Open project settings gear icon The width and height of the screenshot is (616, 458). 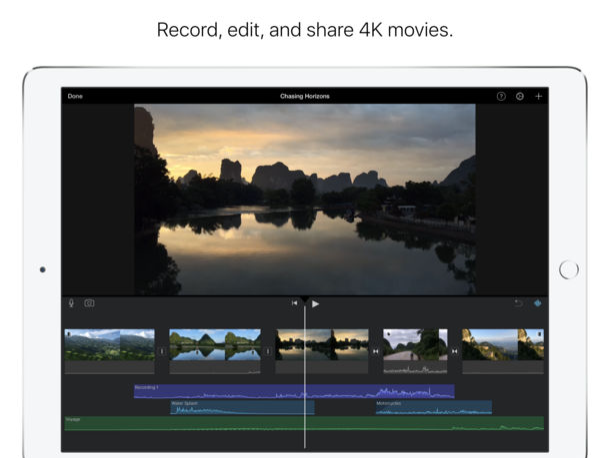pos(520,96)
